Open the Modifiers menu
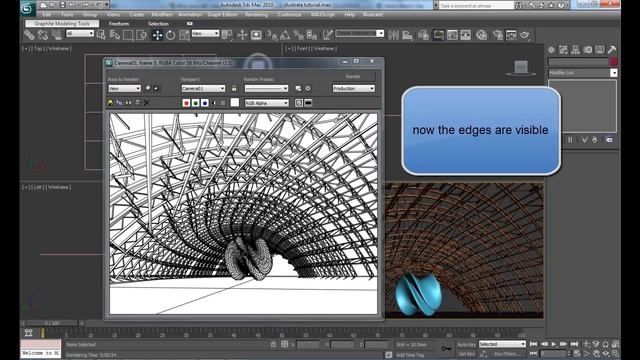The image size is (640, 360). [162, 15]
